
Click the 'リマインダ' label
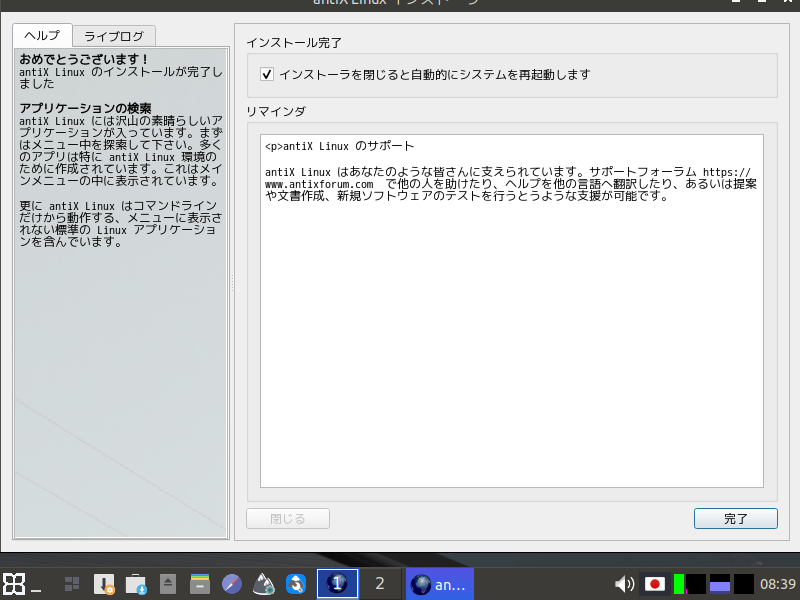pos(276,111)
